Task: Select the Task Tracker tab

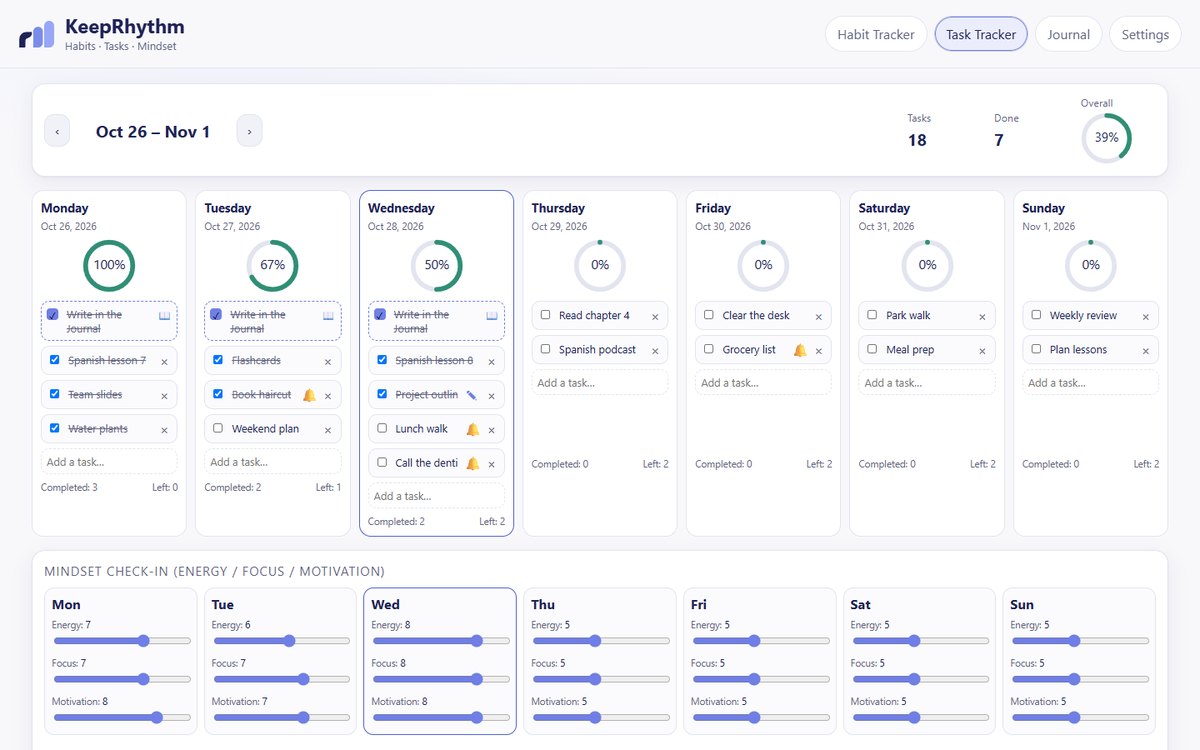Action: pos(981,34)
